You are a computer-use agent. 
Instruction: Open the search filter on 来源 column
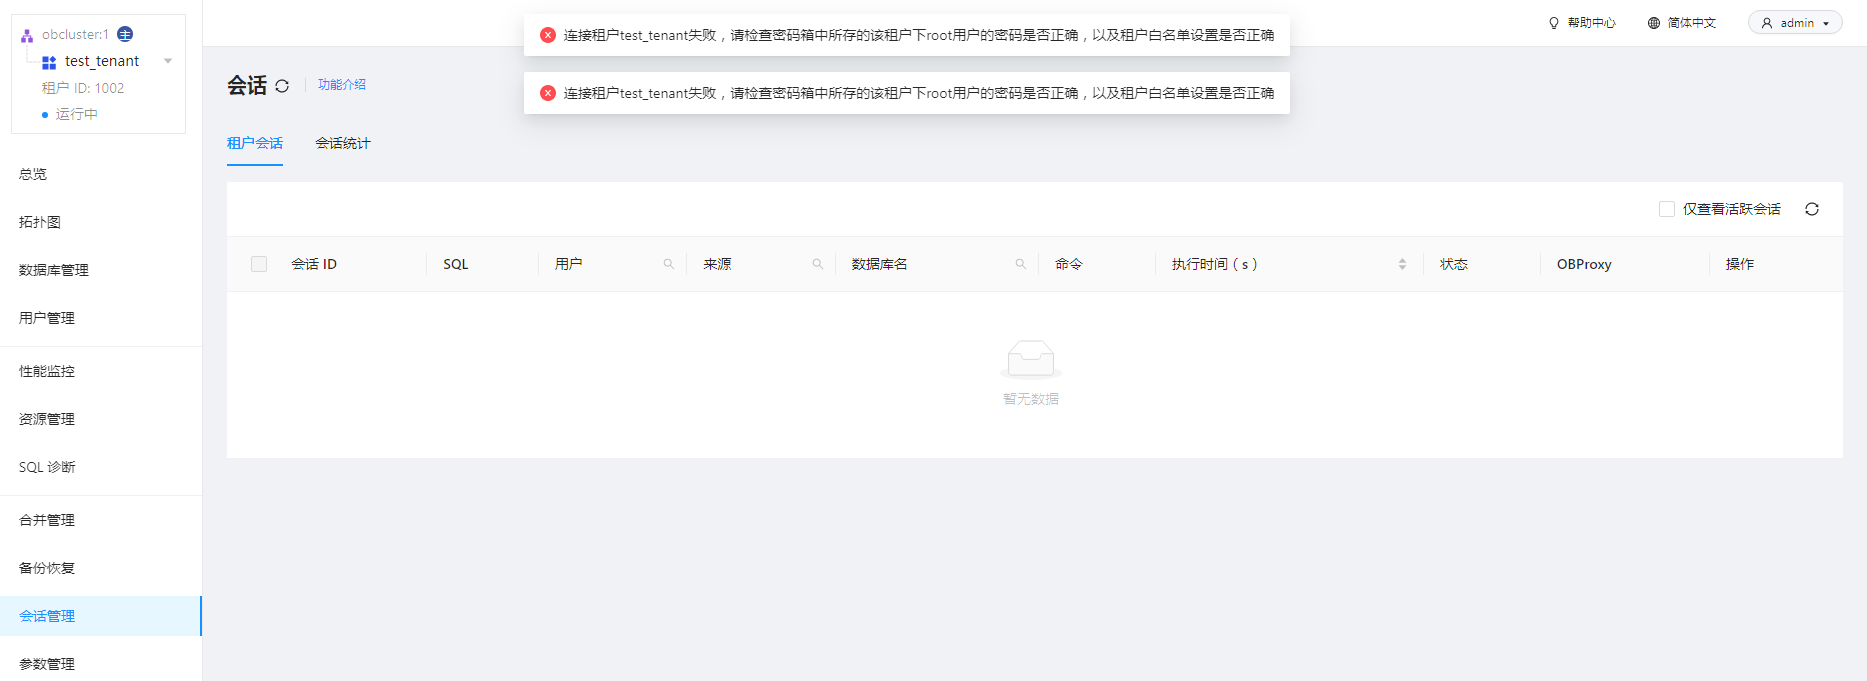click(818, 264)
